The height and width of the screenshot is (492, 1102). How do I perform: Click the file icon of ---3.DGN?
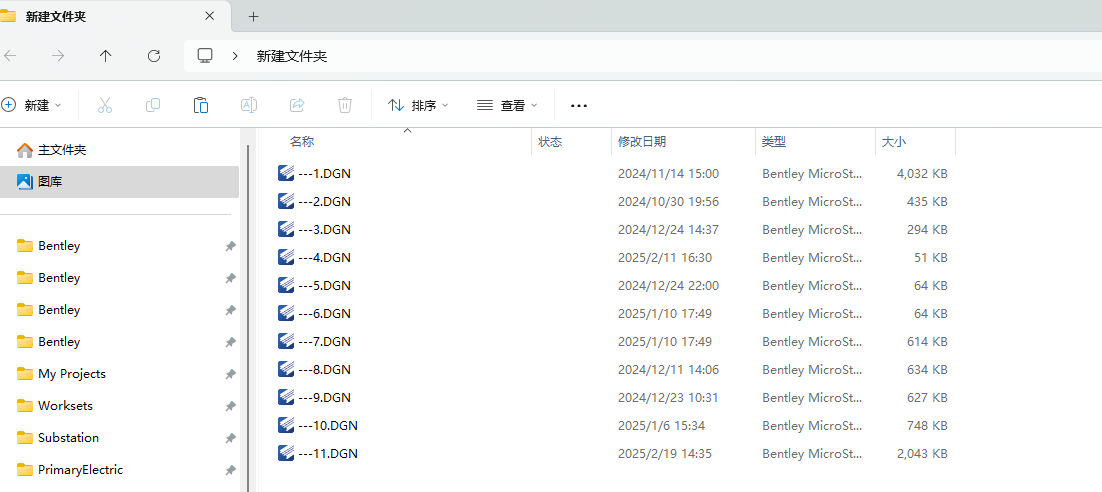[x=286, y=229]
